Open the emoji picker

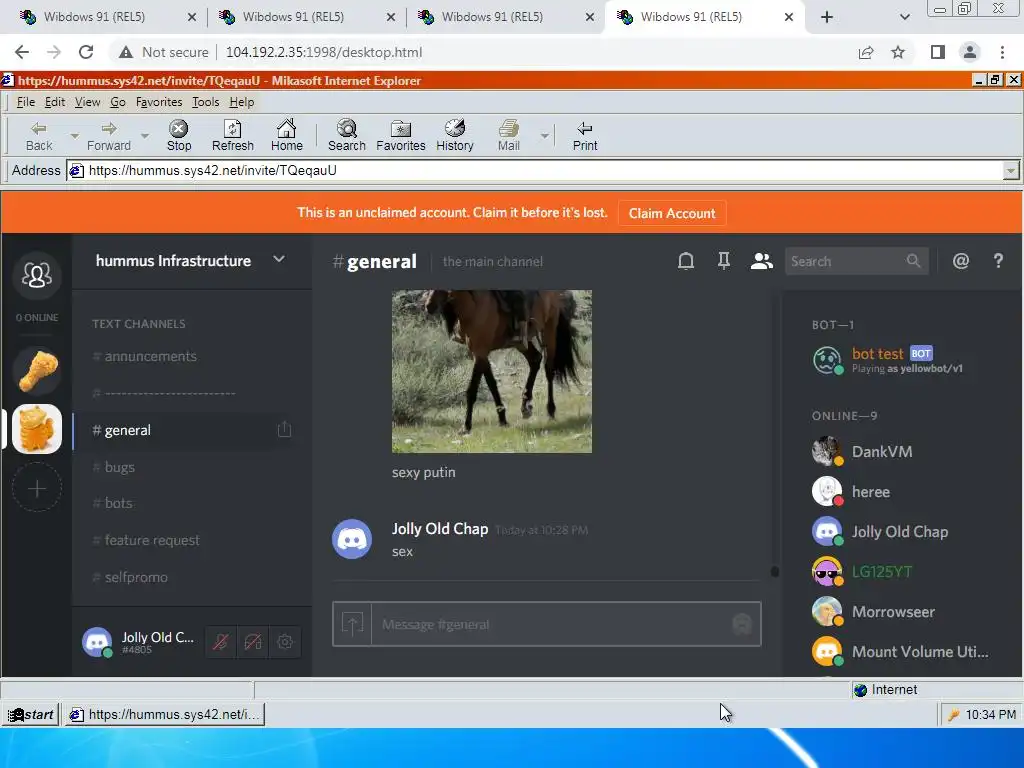coord(742,624)
